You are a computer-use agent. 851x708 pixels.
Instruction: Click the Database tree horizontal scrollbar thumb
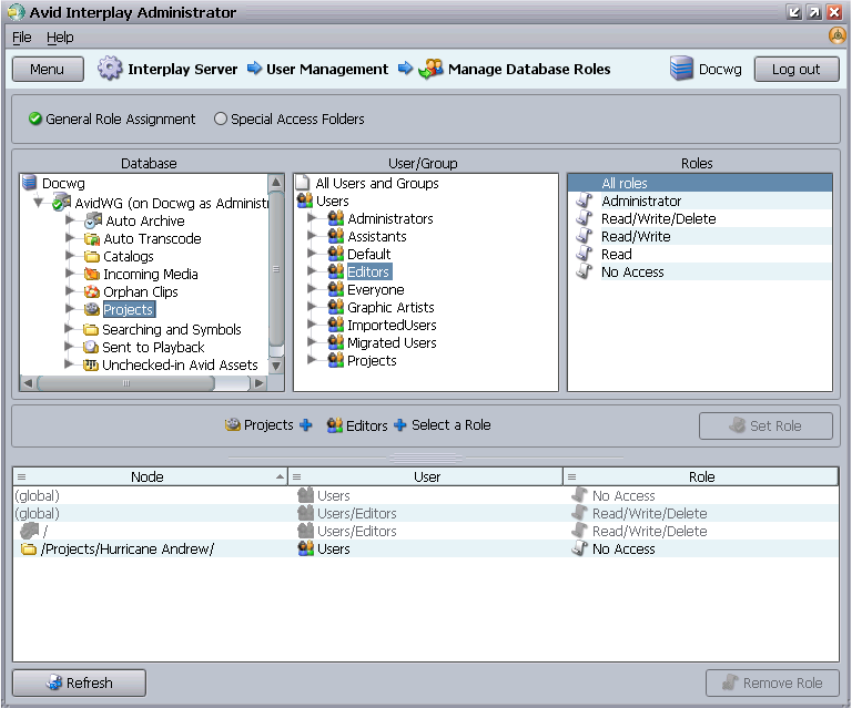coord(126,383)
